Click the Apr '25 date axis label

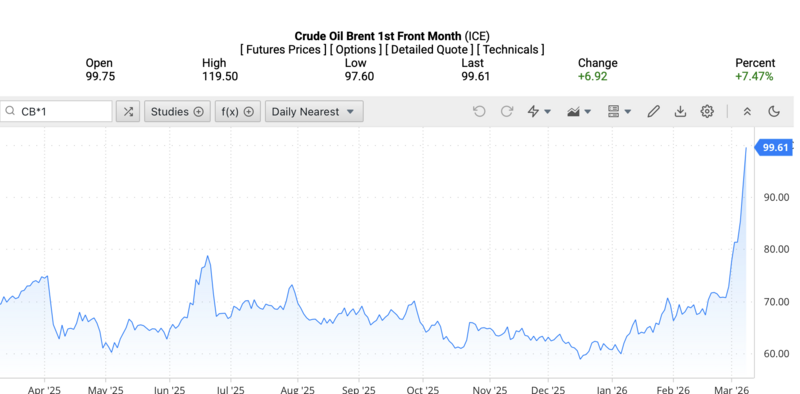[x=44, y=389]
